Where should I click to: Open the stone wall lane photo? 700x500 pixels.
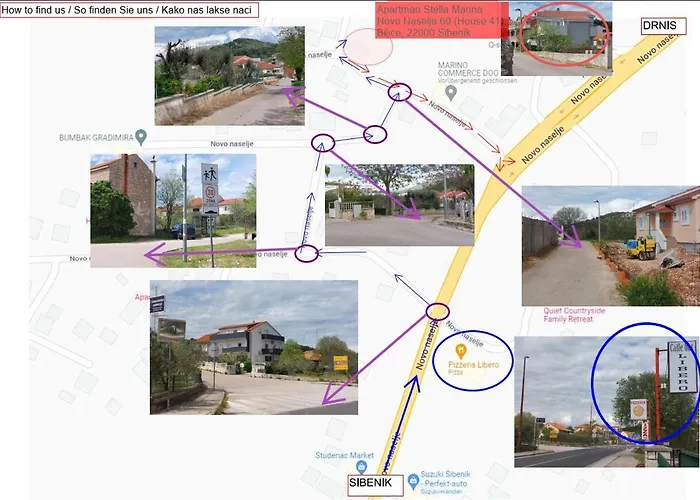[229, 75]
